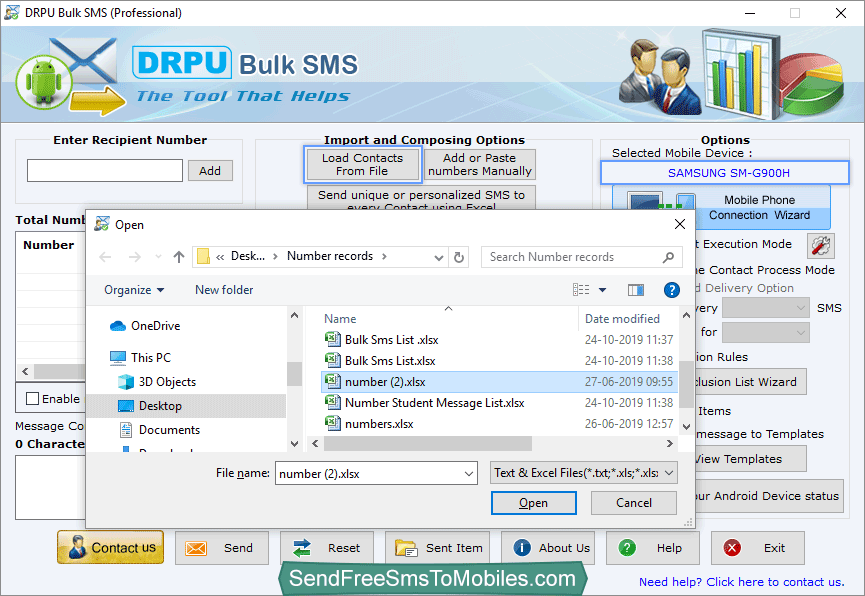This screenshot has height=596, width=865.
Task: Select Number Student Message List.xlsx
Action: pos(499,403)
